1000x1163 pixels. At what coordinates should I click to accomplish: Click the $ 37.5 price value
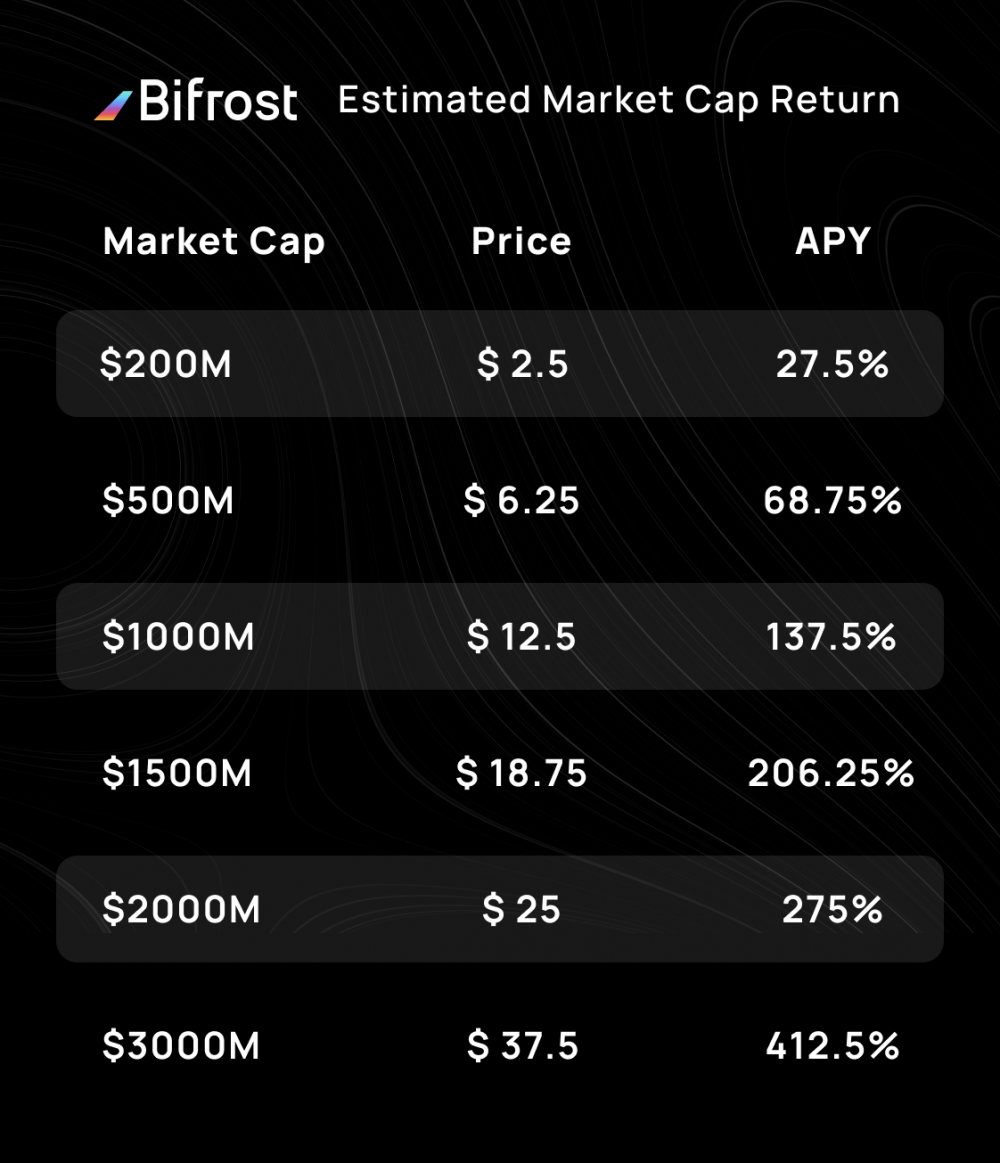point(522,1046)
